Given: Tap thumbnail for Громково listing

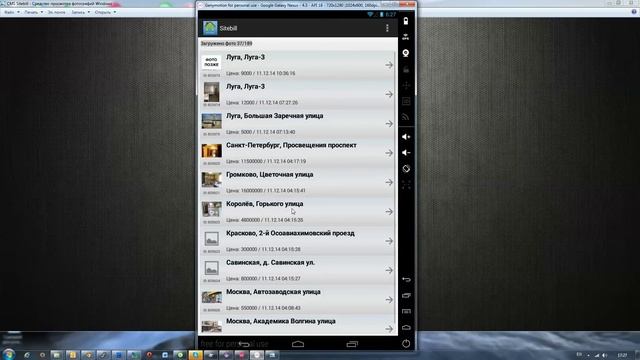Looking at the screenshot, I should click(x=211, y=180).
